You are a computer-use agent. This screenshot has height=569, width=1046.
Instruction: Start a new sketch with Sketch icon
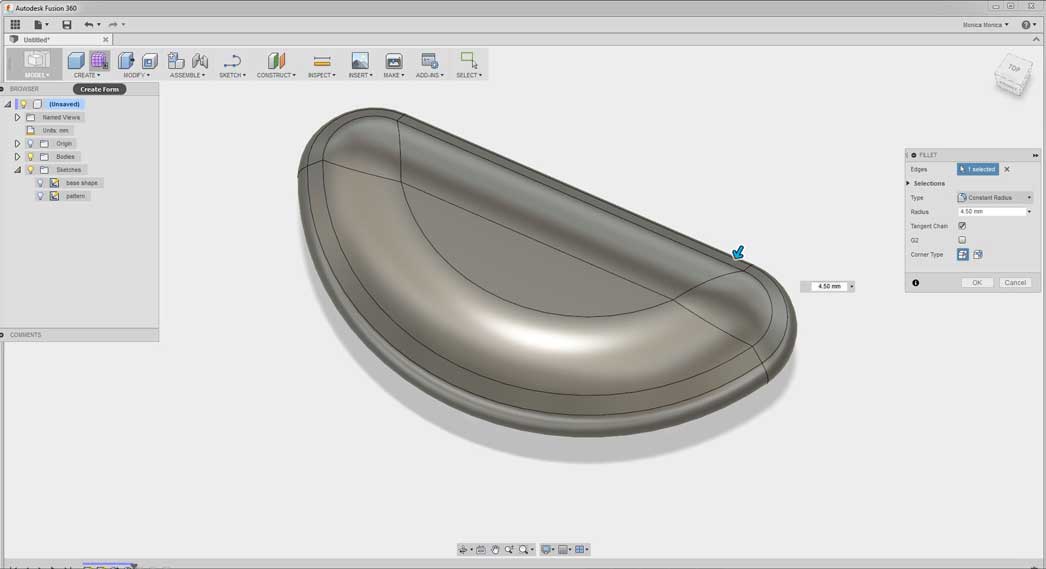pyautogui.click(x=232, y=61)
